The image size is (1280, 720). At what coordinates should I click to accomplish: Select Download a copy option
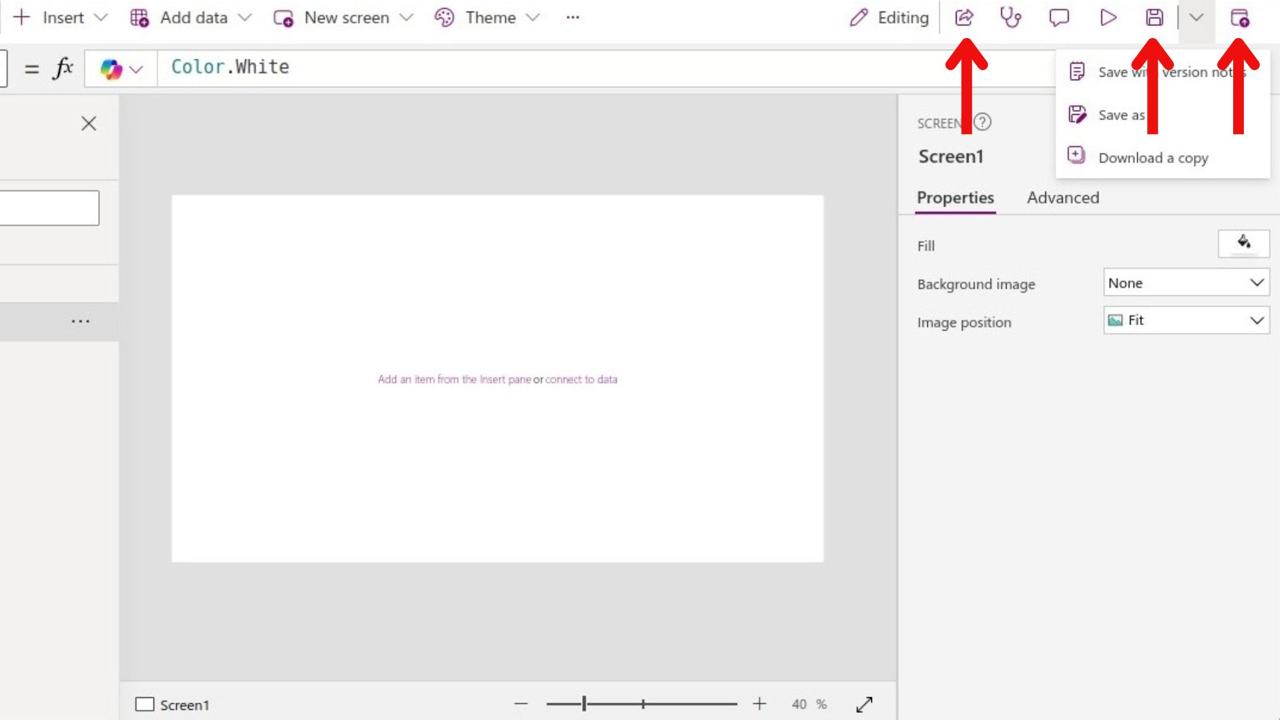[1152, 158]
